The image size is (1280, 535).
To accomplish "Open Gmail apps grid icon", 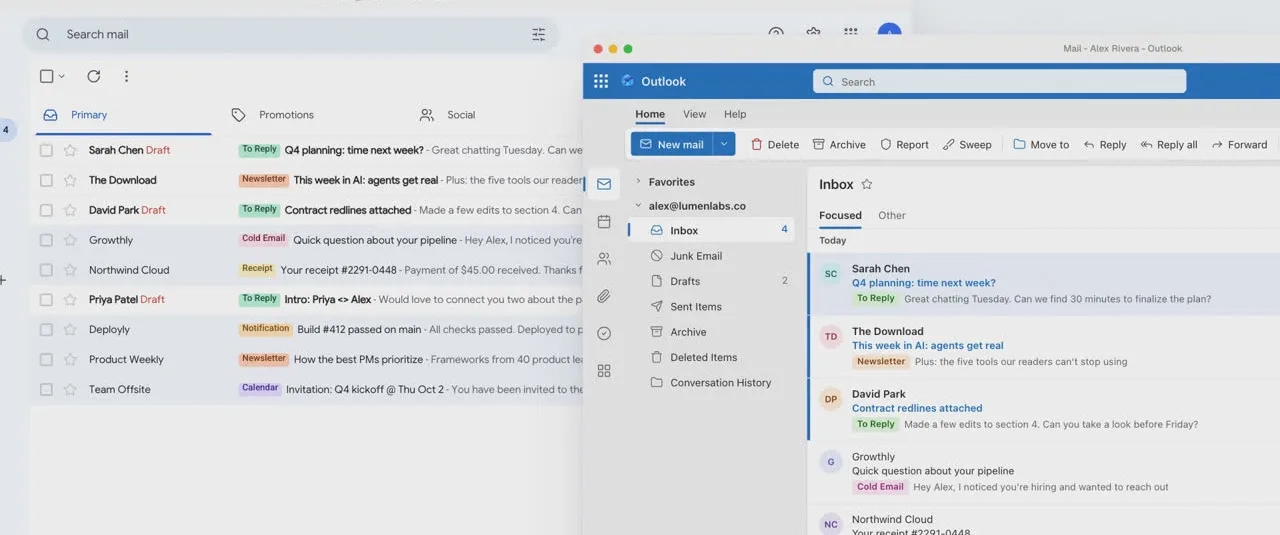I will coord(851,33).
